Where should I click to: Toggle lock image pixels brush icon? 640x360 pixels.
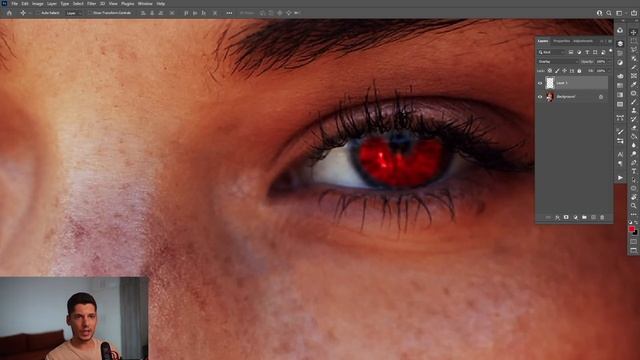click(x=557, y=71)
